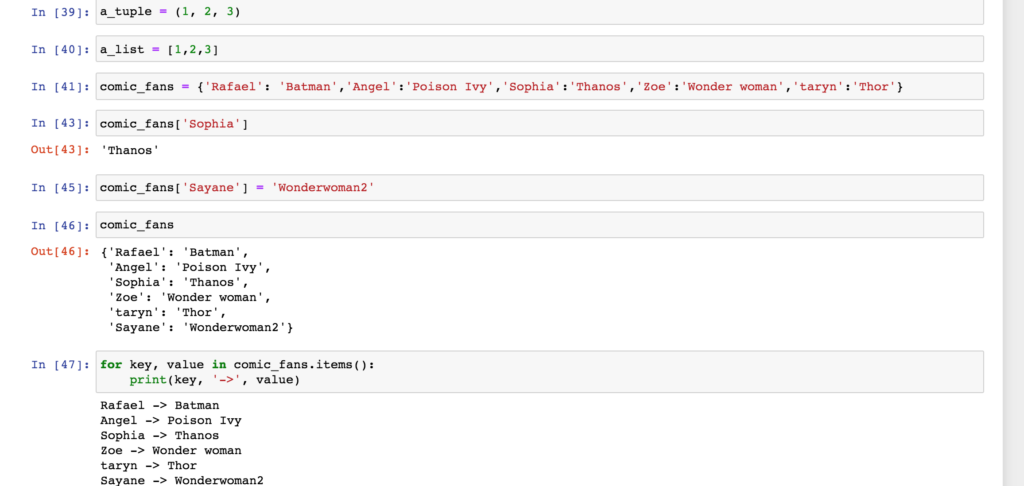The image size is (1024, 486).
Task: Click the 'Thanos' output text
Action: pyautogui.click(x=131, y=150)
